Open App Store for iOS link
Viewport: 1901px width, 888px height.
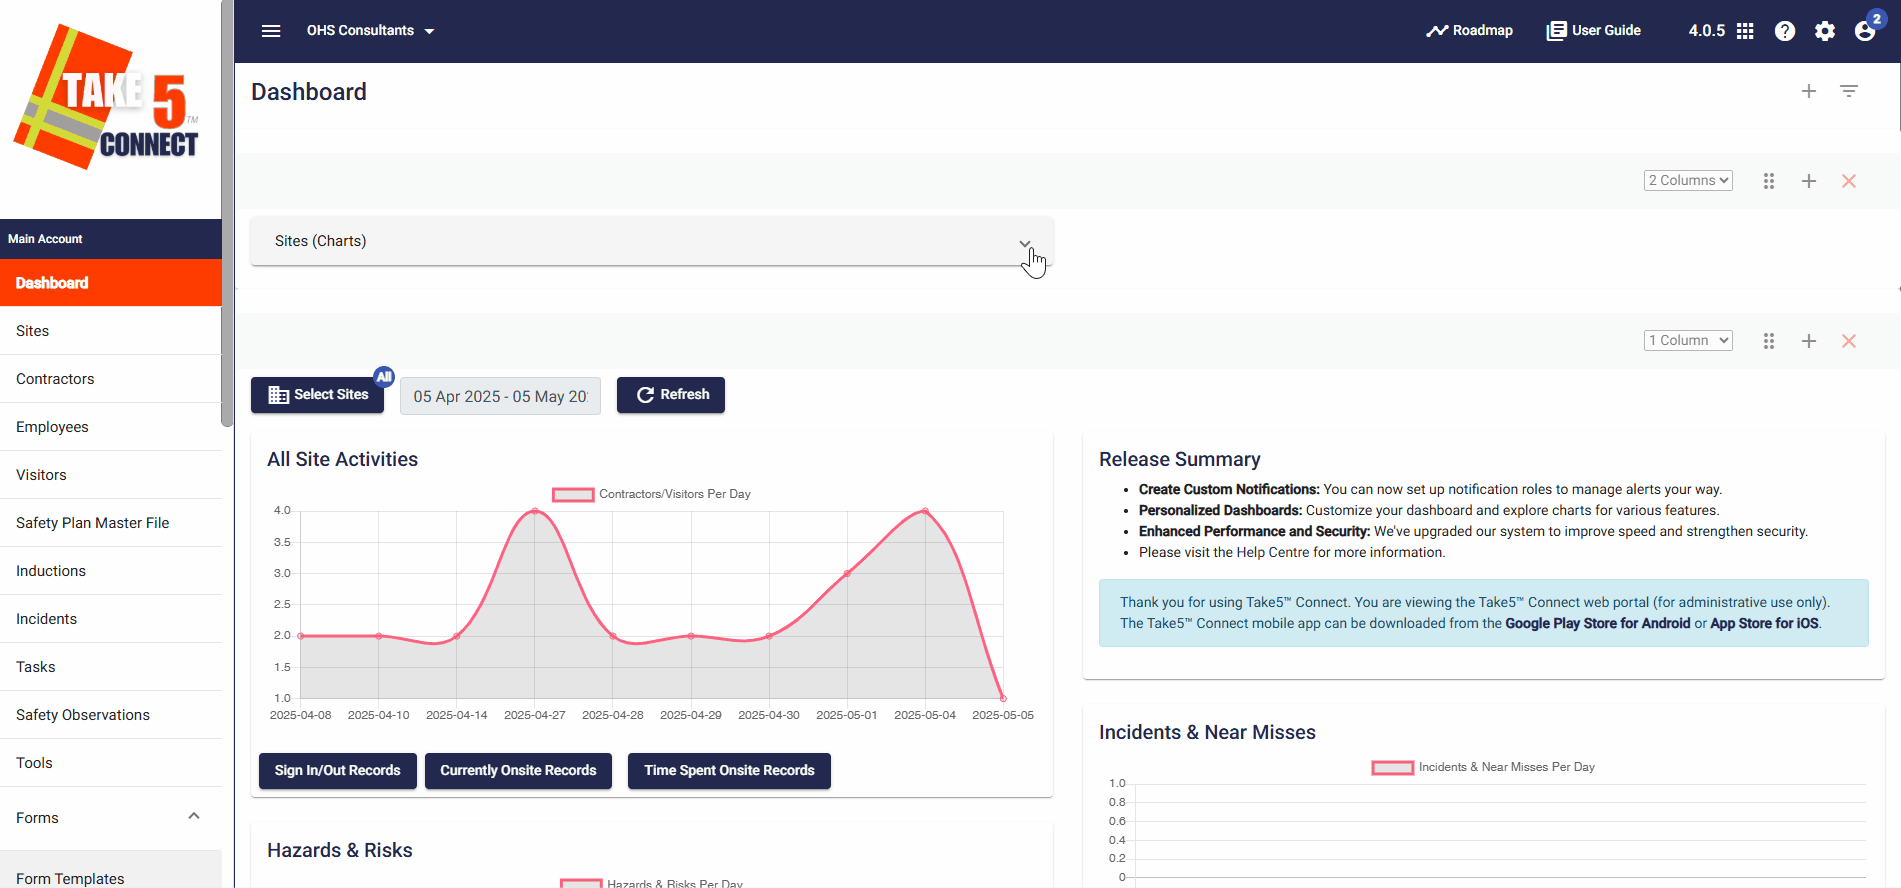click(1764, 624)
